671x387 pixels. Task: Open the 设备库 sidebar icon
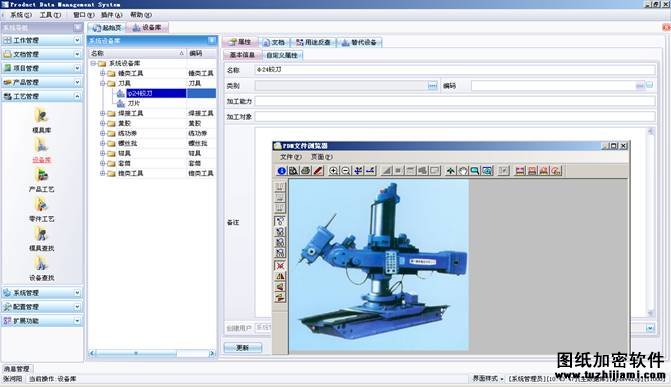(41, 146)
